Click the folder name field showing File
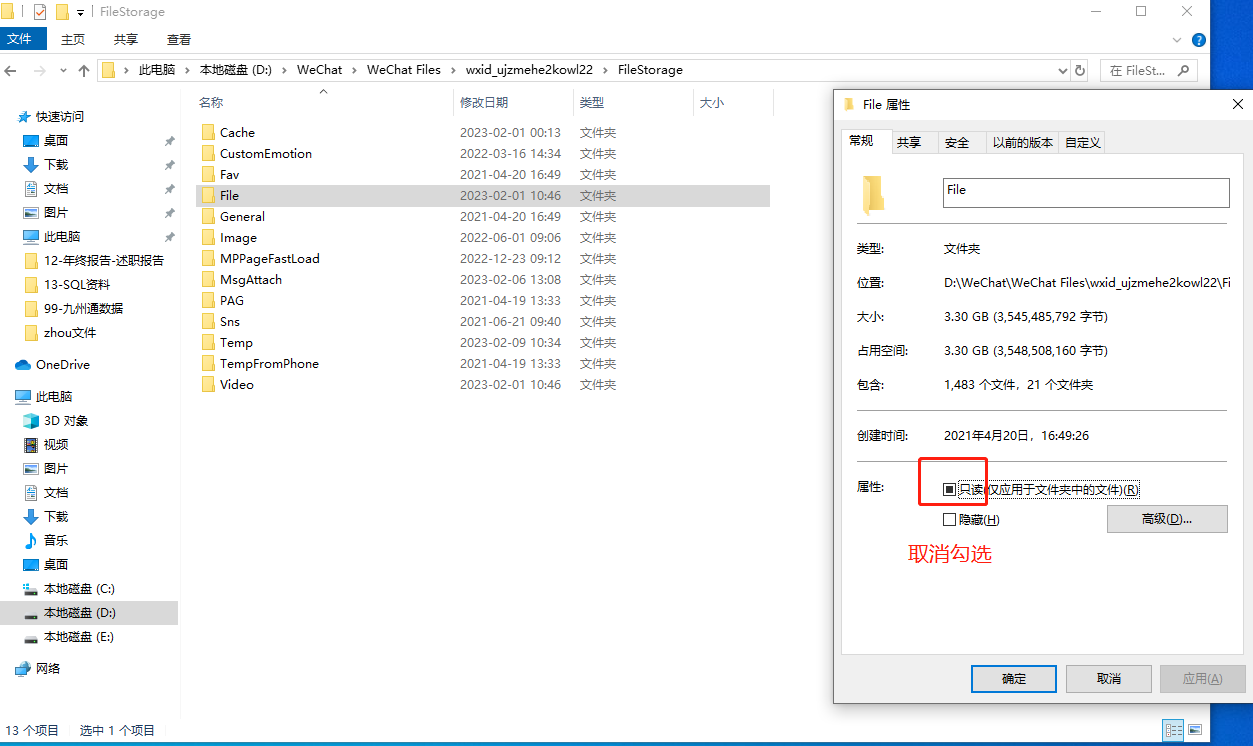The height and width of the screenshot is (746, 1253). click(x=1086, y=193)
